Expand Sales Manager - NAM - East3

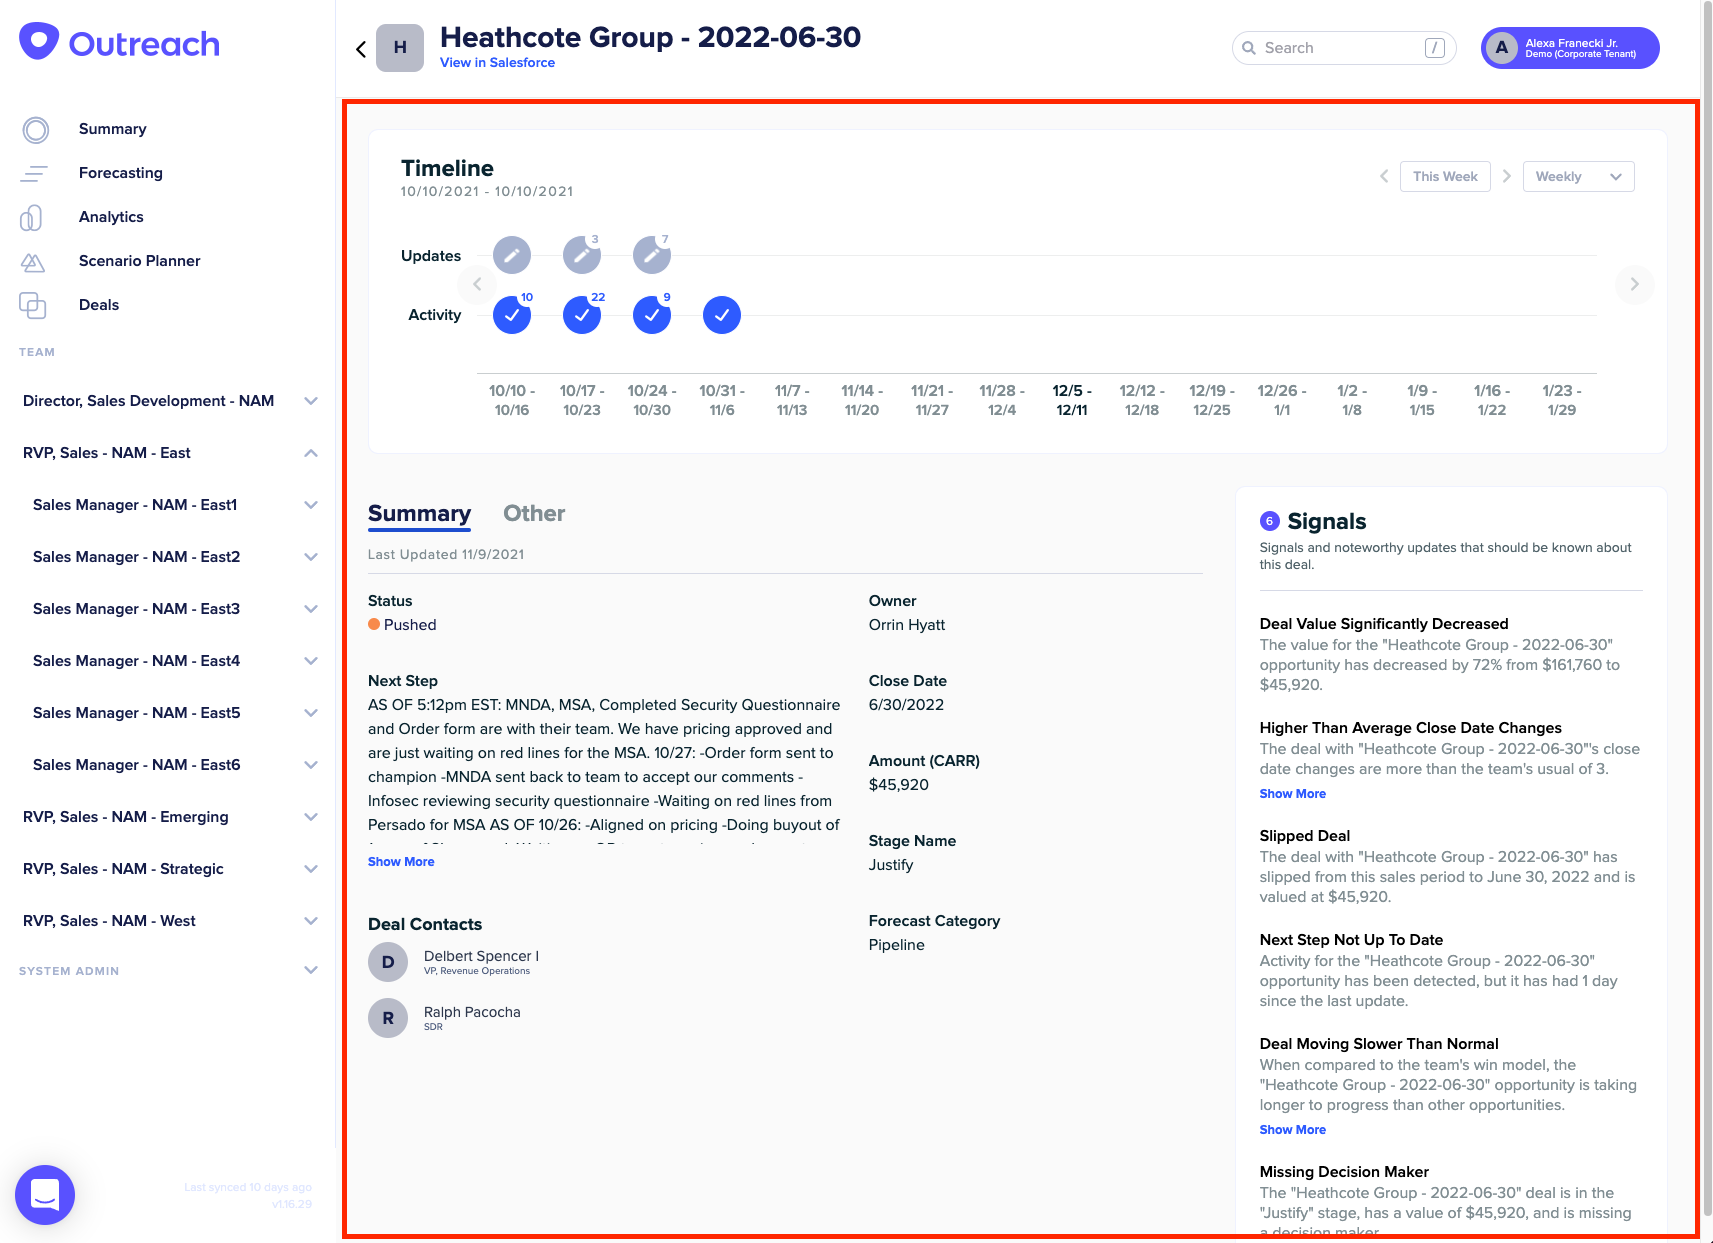pos(311,609)
